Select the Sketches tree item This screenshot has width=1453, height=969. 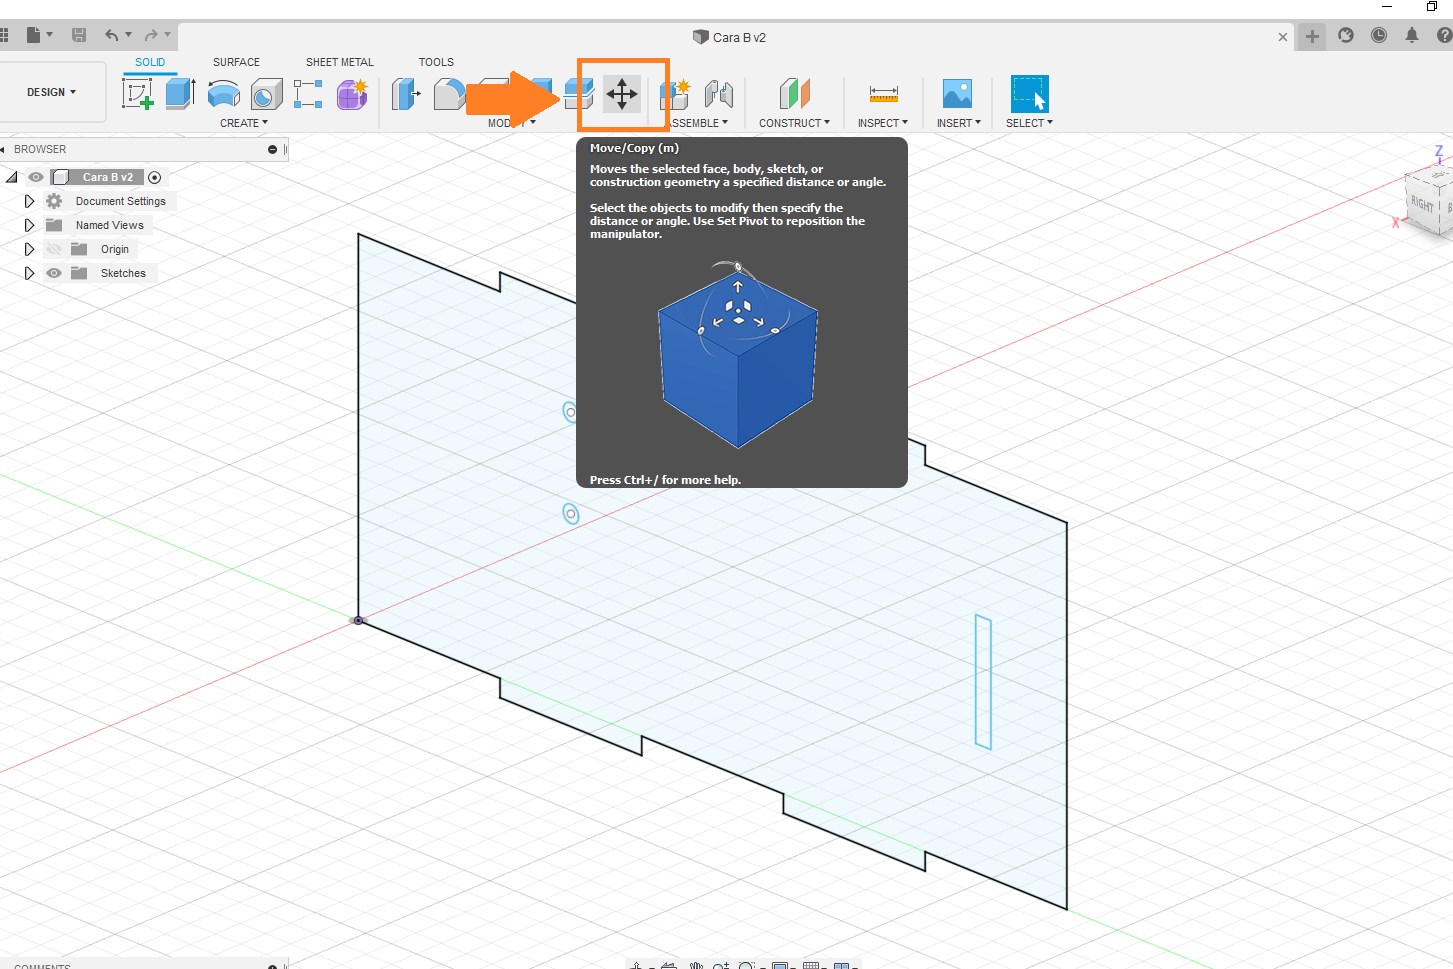pos(123,273)
